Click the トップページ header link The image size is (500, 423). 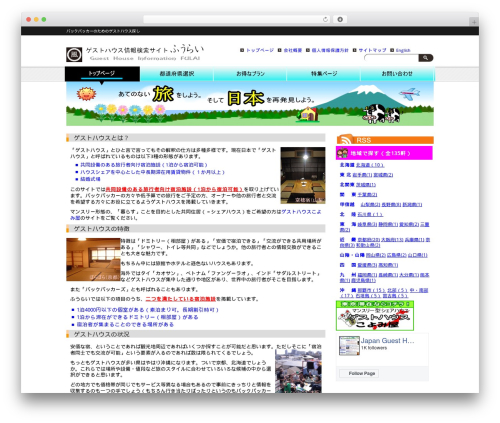click(x=260, y=50)
